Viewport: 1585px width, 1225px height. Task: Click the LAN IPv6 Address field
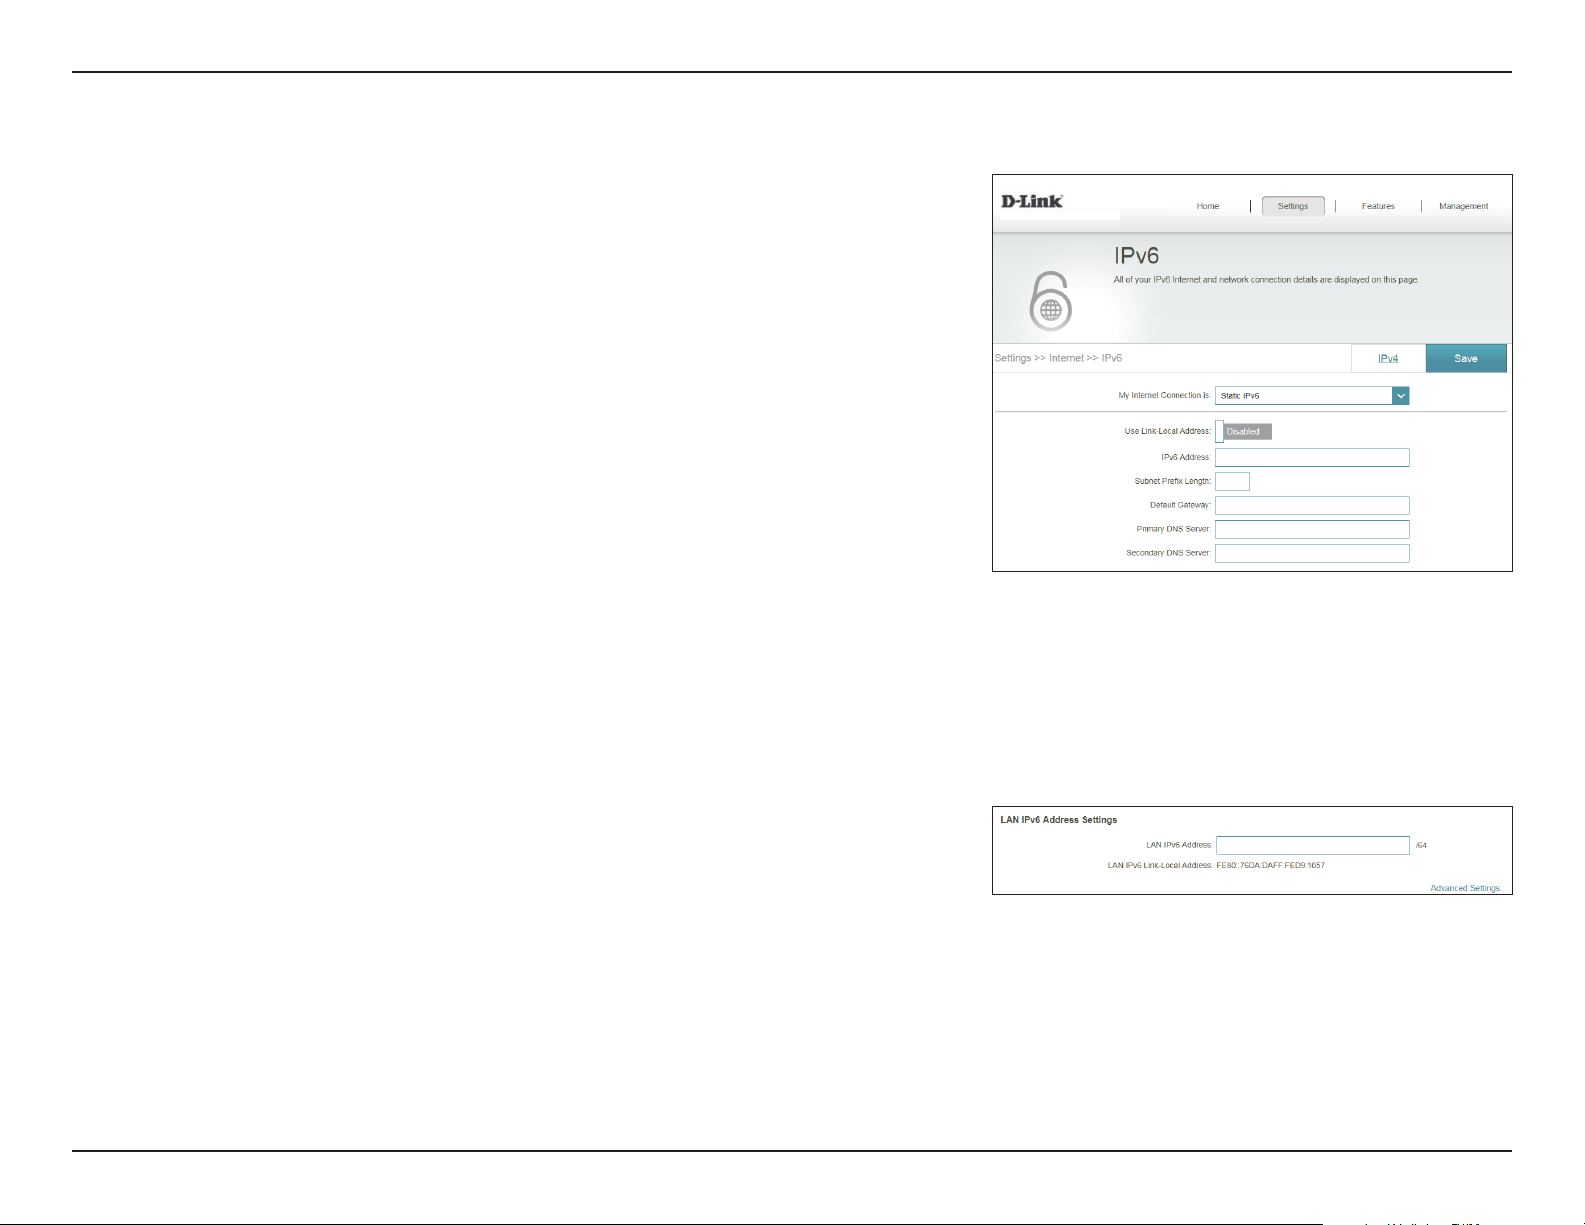[1313, 845]
